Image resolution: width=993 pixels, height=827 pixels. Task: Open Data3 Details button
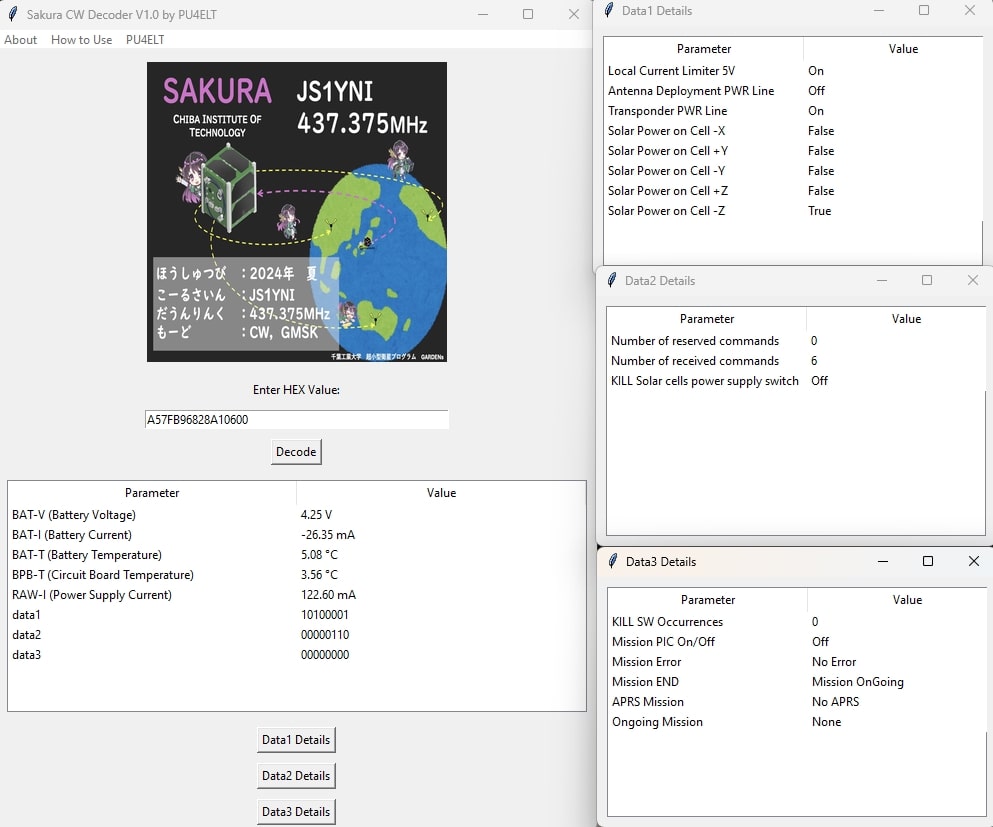pos(296,812)
